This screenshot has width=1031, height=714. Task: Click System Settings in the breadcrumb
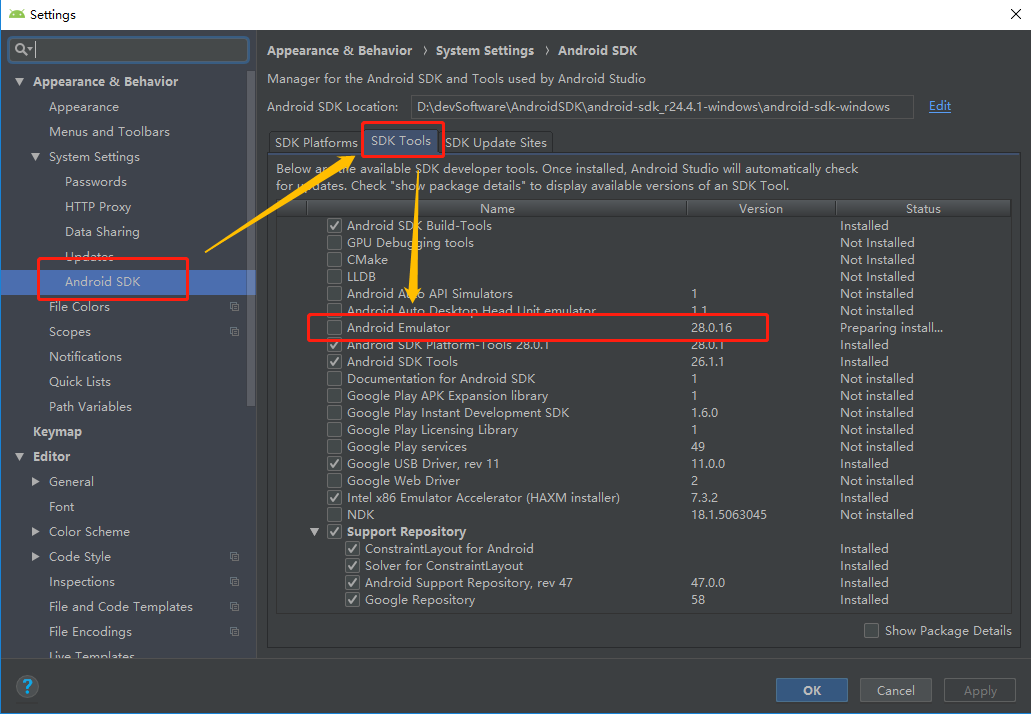485,51
